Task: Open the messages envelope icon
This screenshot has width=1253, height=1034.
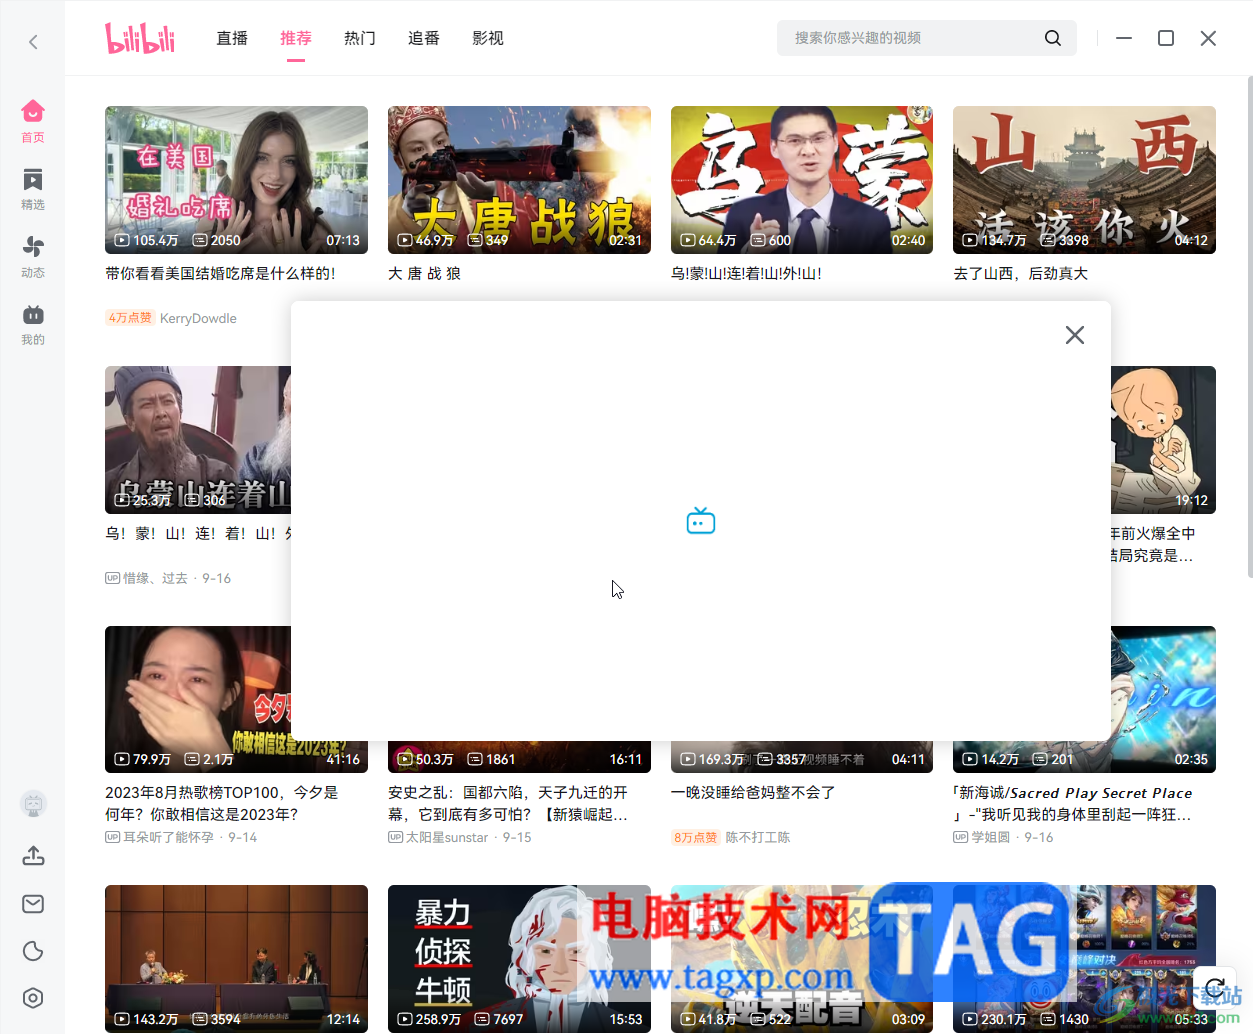Action: point(33,904)
